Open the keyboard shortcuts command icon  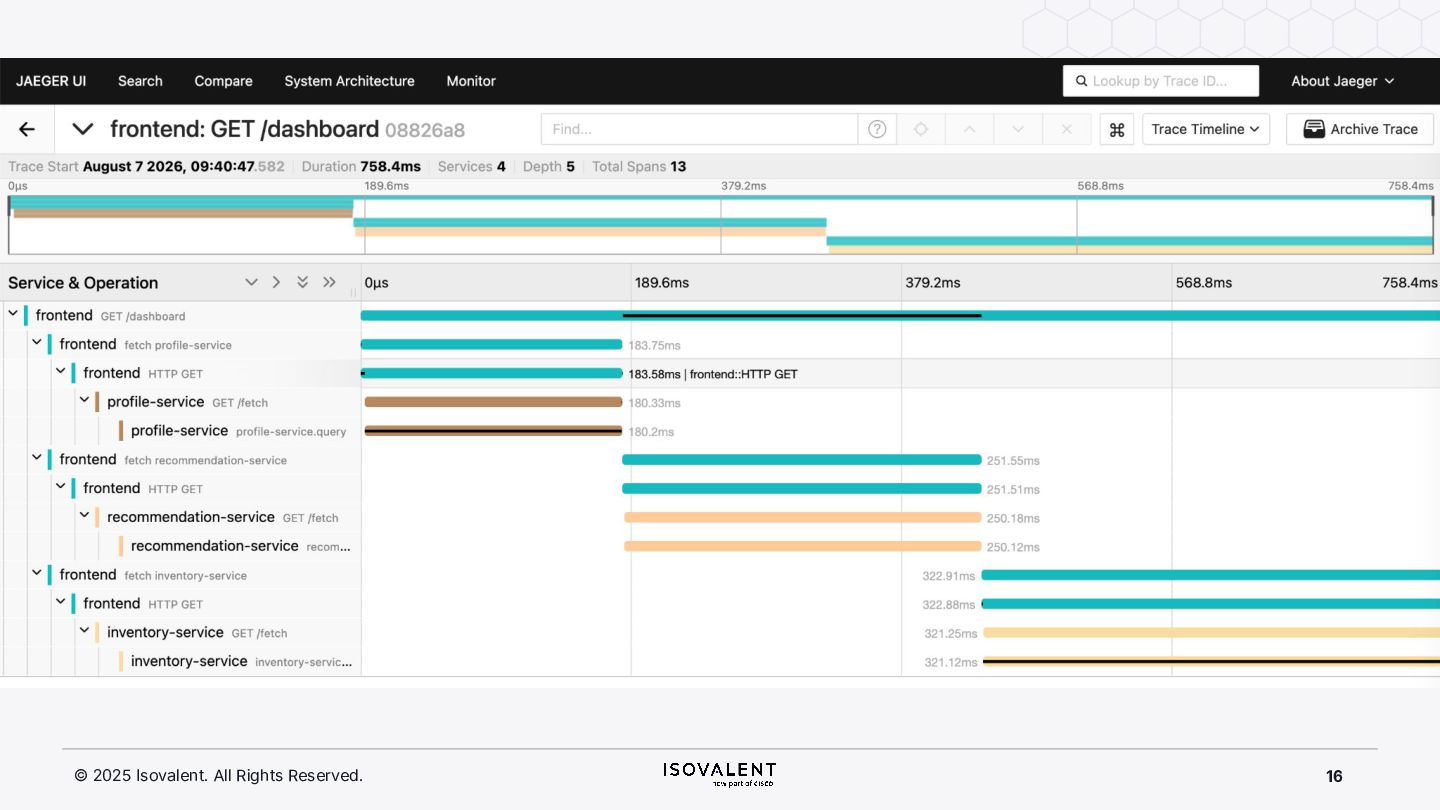click(1117, 129)
